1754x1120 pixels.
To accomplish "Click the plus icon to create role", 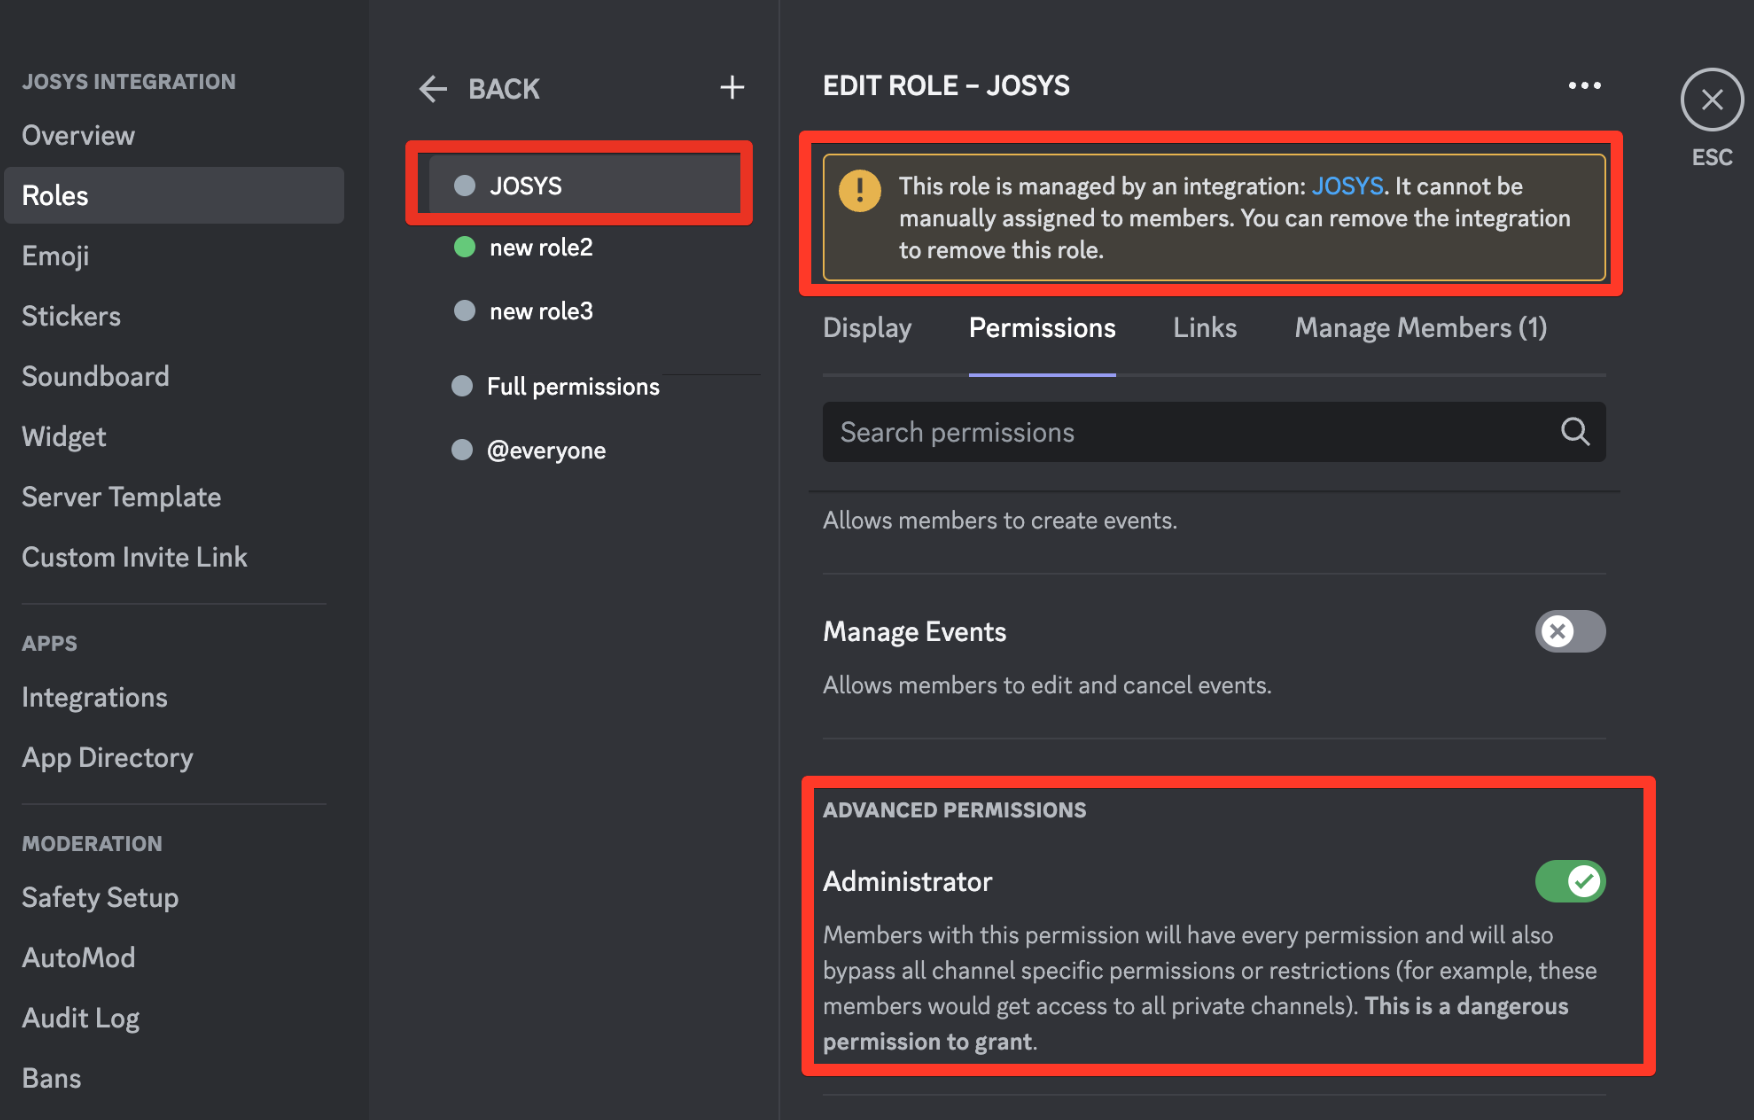I will 732,88.
